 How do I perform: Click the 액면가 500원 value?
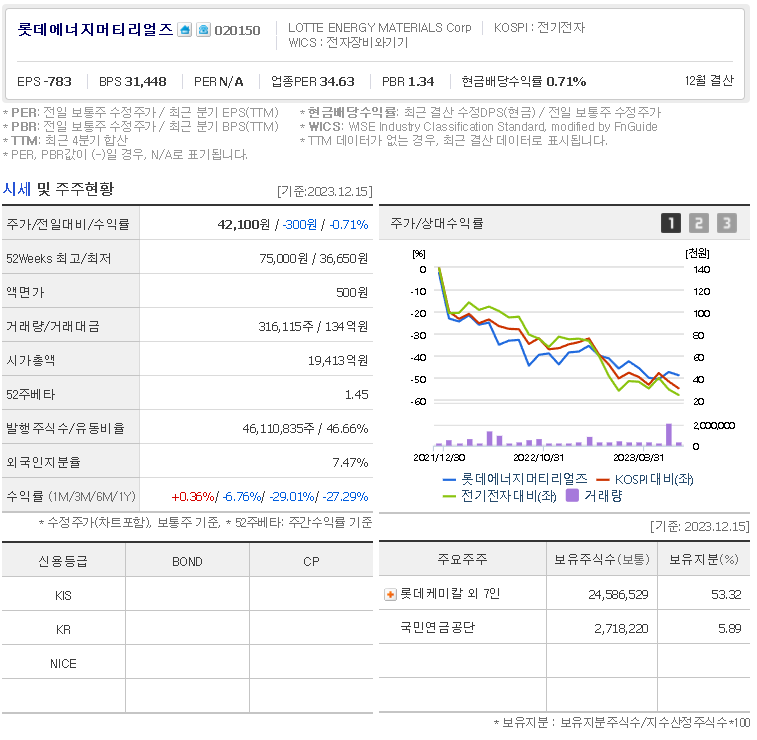[352, 293]
